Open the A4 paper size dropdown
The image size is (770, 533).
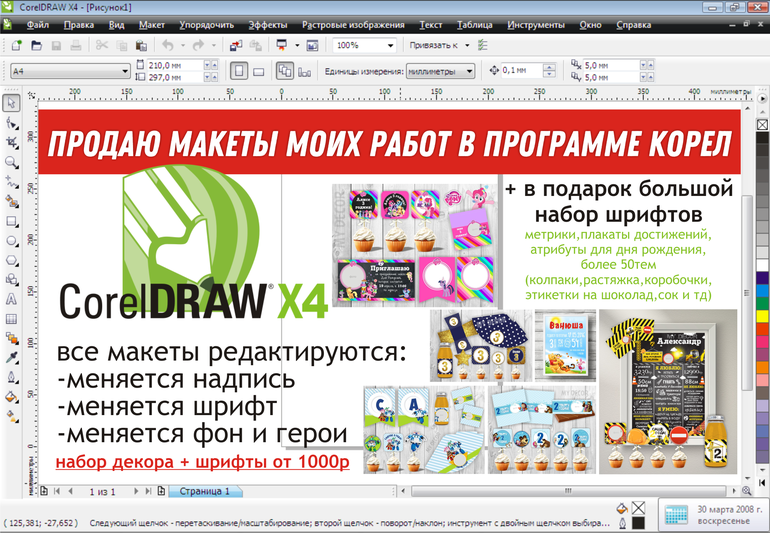coord(125,71)
